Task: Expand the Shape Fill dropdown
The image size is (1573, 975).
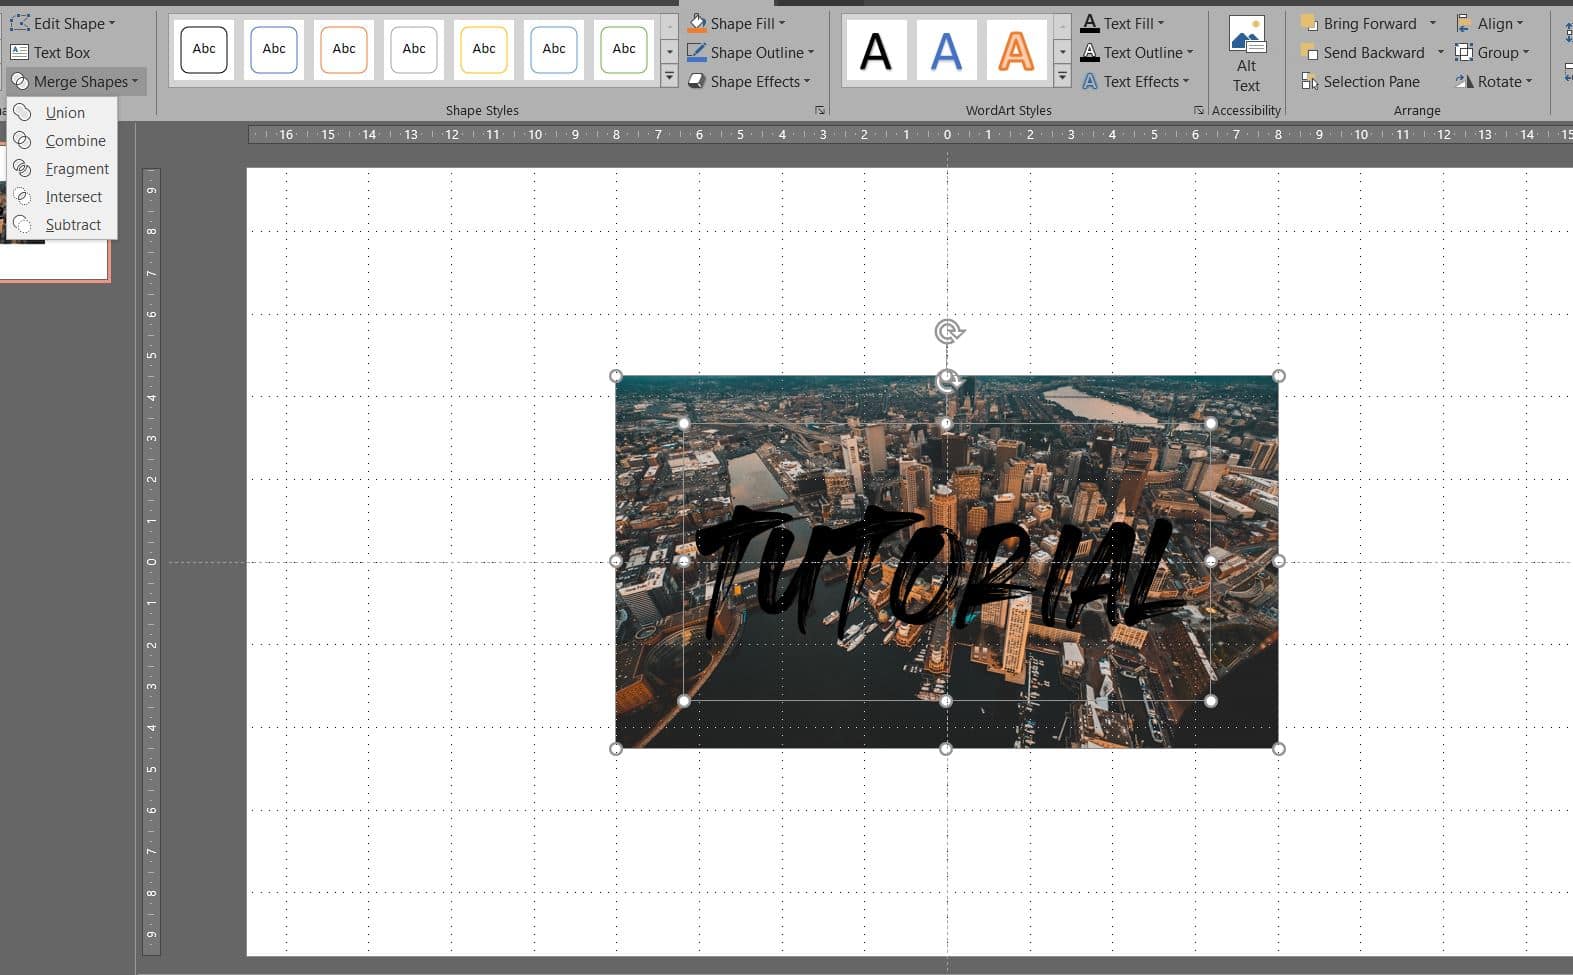Action: point(782,23)
